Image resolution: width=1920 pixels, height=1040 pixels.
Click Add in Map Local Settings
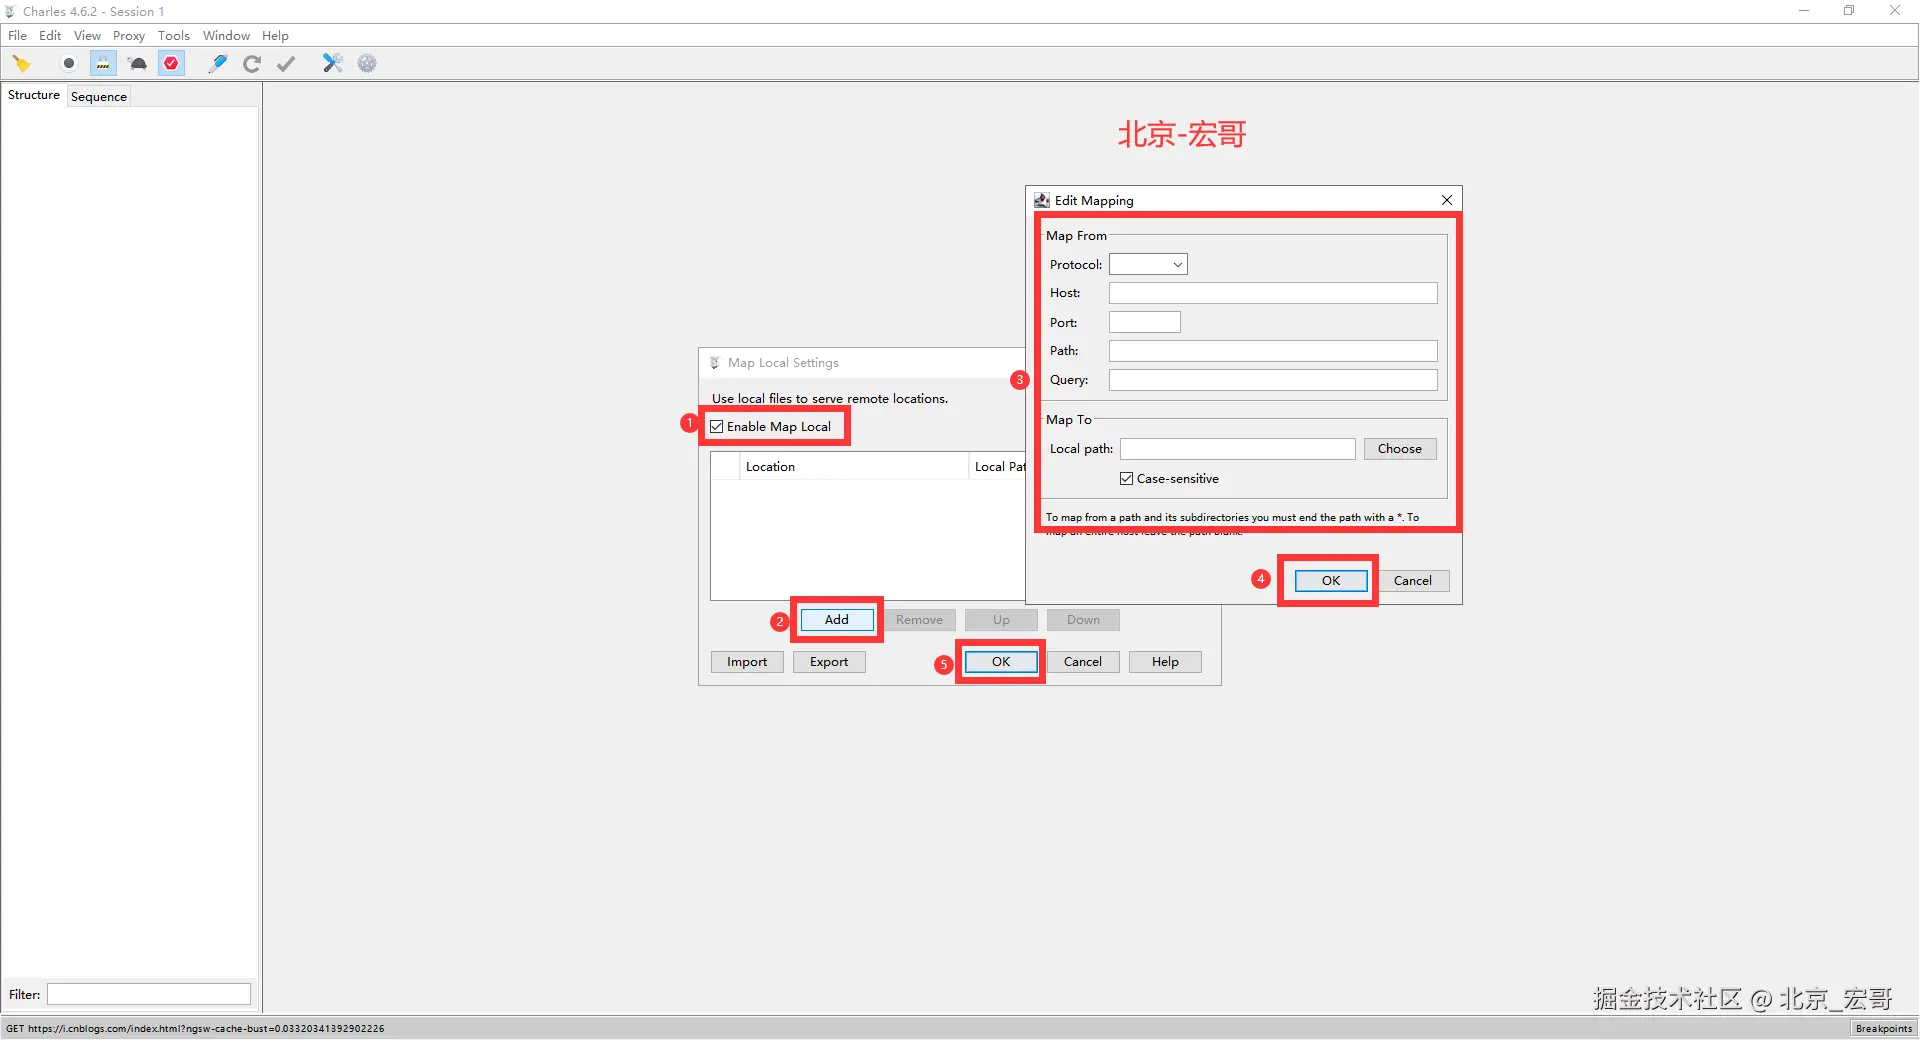(x=837, y=620)
